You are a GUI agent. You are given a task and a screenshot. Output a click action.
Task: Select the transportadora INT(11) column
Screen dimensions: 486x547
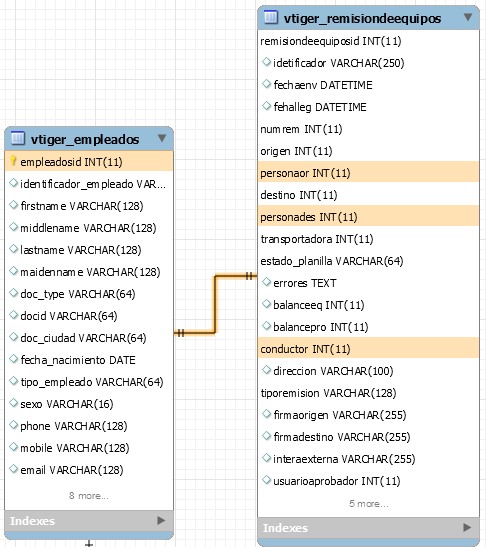(368, 239)
